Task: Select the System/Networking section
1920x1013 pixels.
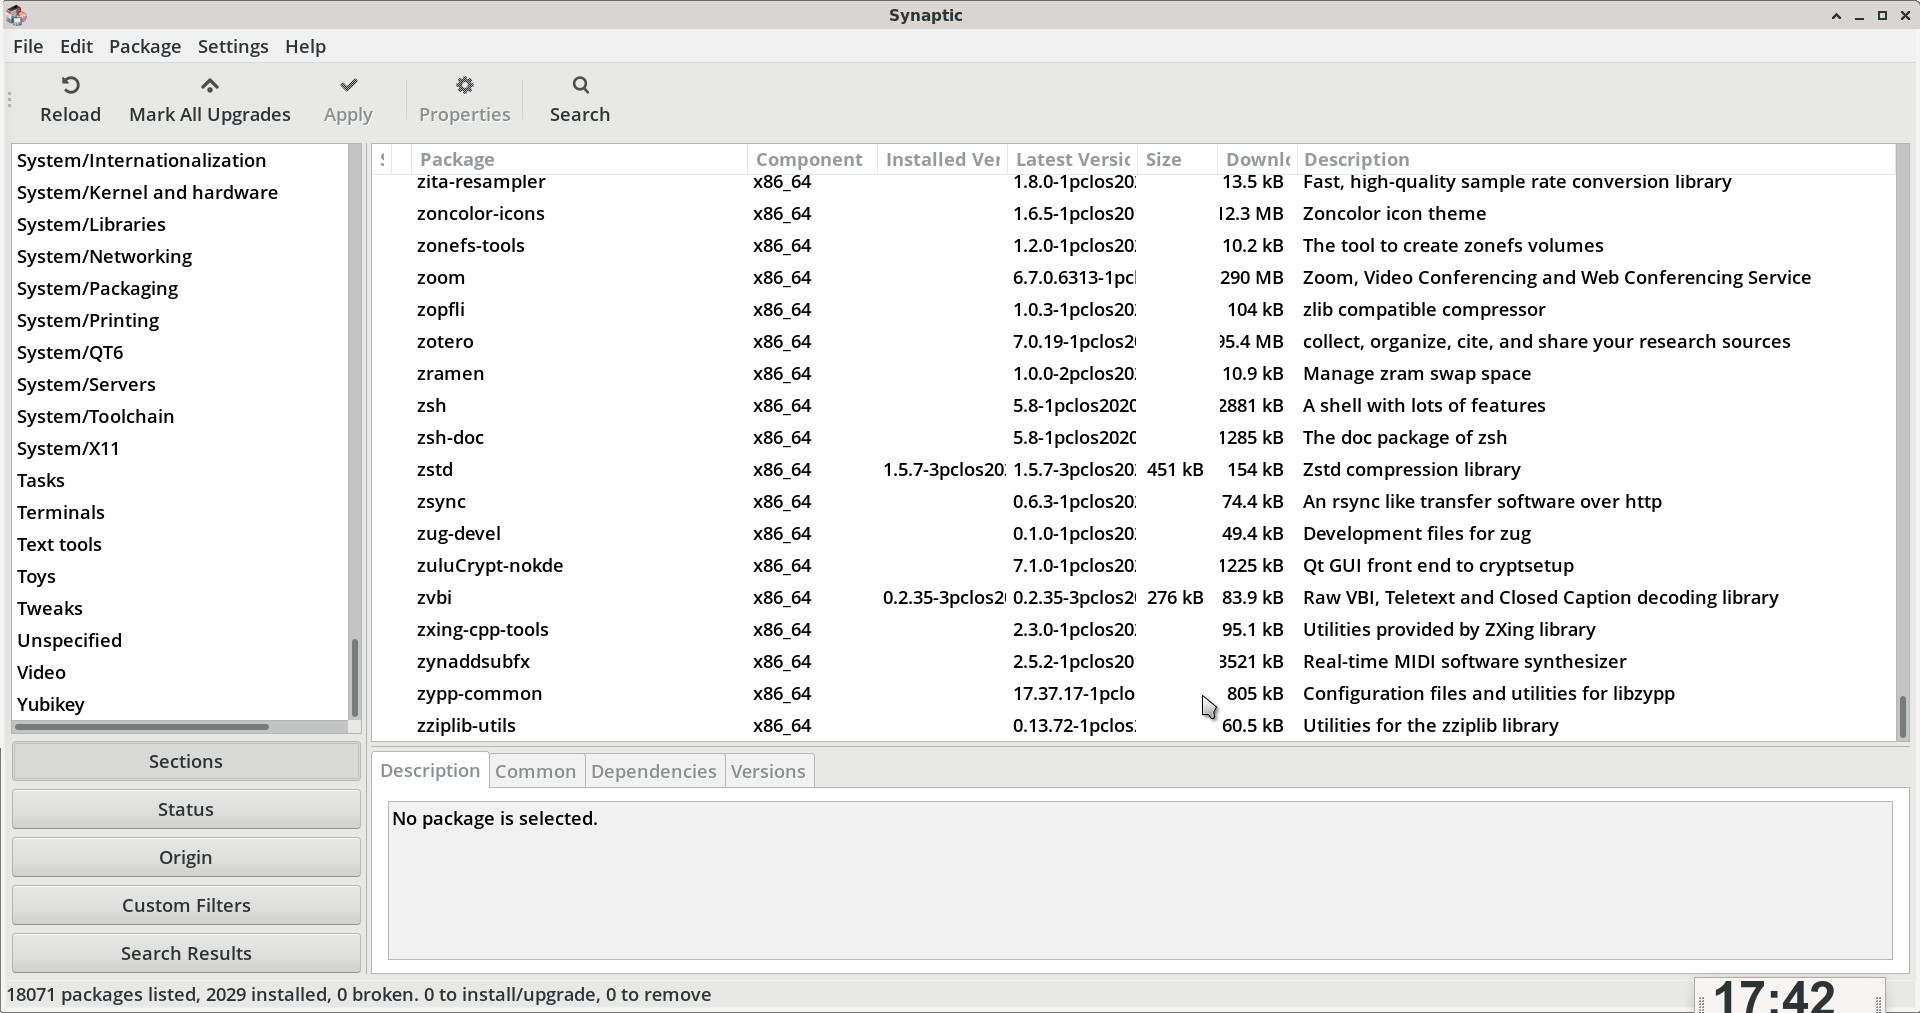Action: tap(104, 257)
